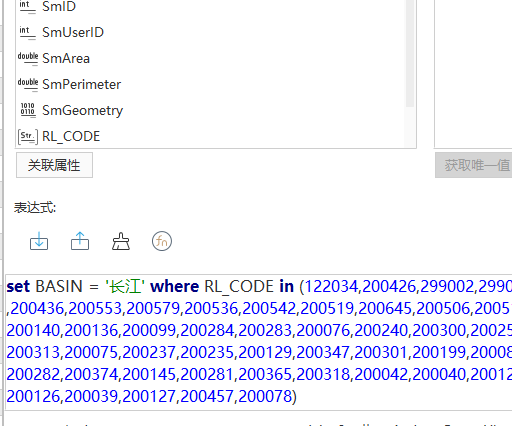Select the RL_CODE string type icon
Viewport: 512px width, 426px height.
click(28, 136)
